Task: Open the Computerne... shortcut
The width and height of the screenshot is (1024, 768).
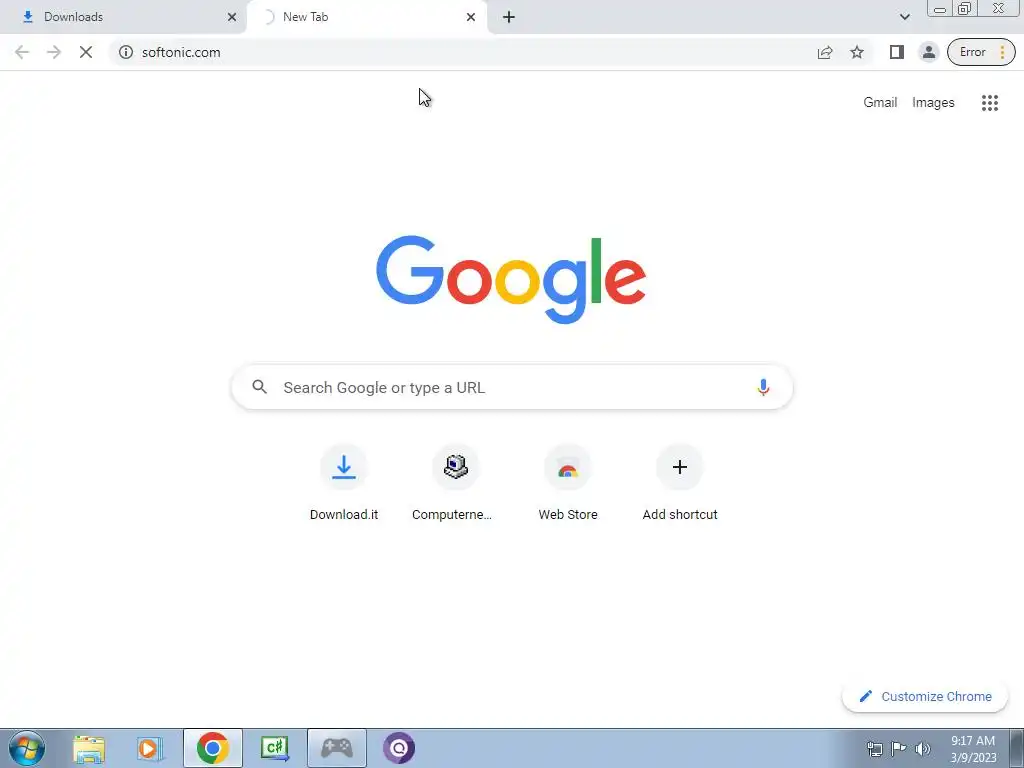Action: (x=455, y=483)
